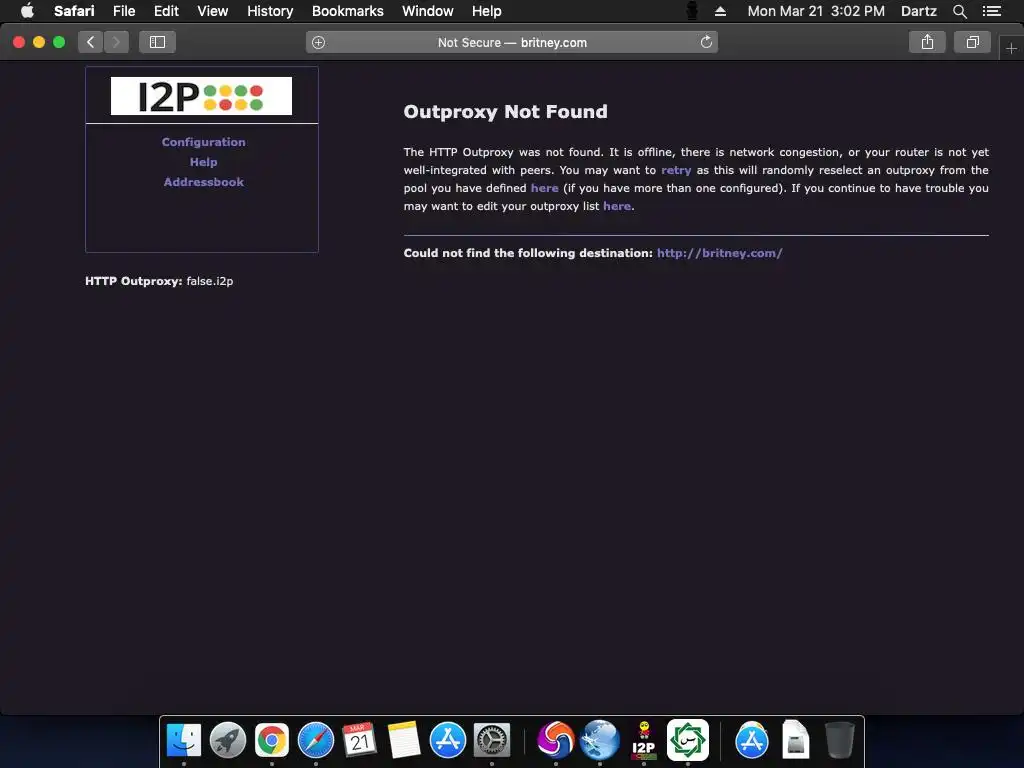Viewport: 1024px width, 768px height.
Task: Click the dark silhouette icon in menu bar
Action: coord(692,11)
